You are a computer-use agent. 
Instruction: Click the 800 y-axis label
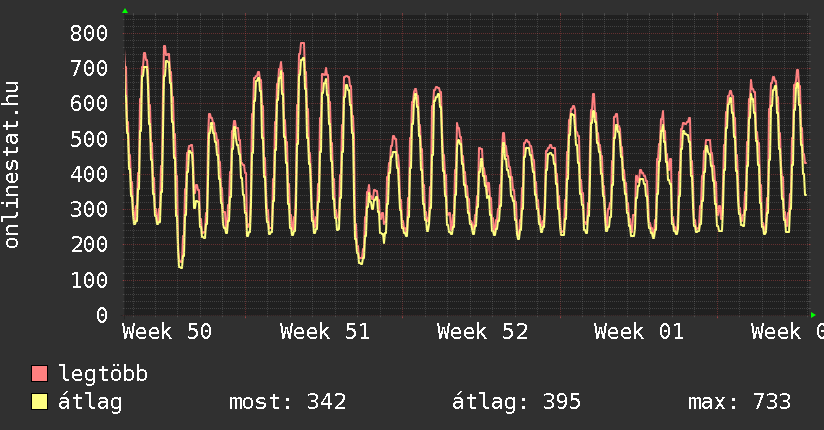(88, 33)
